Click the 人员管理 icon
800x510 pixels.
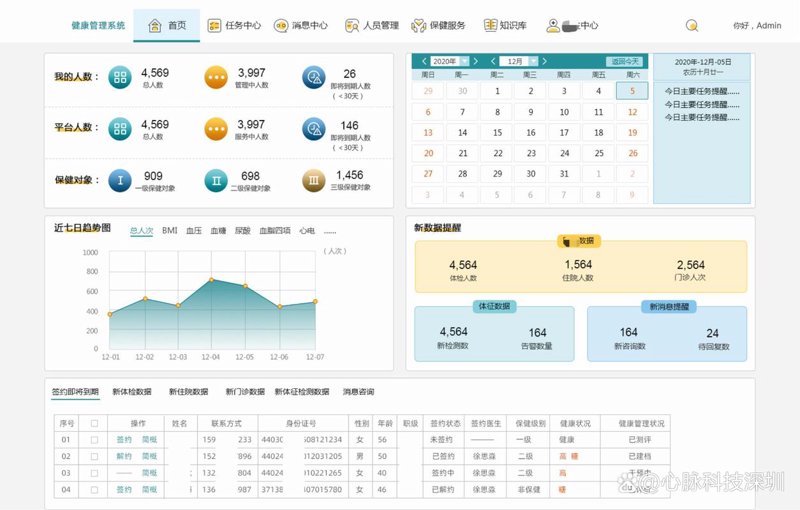coord(352,26)
